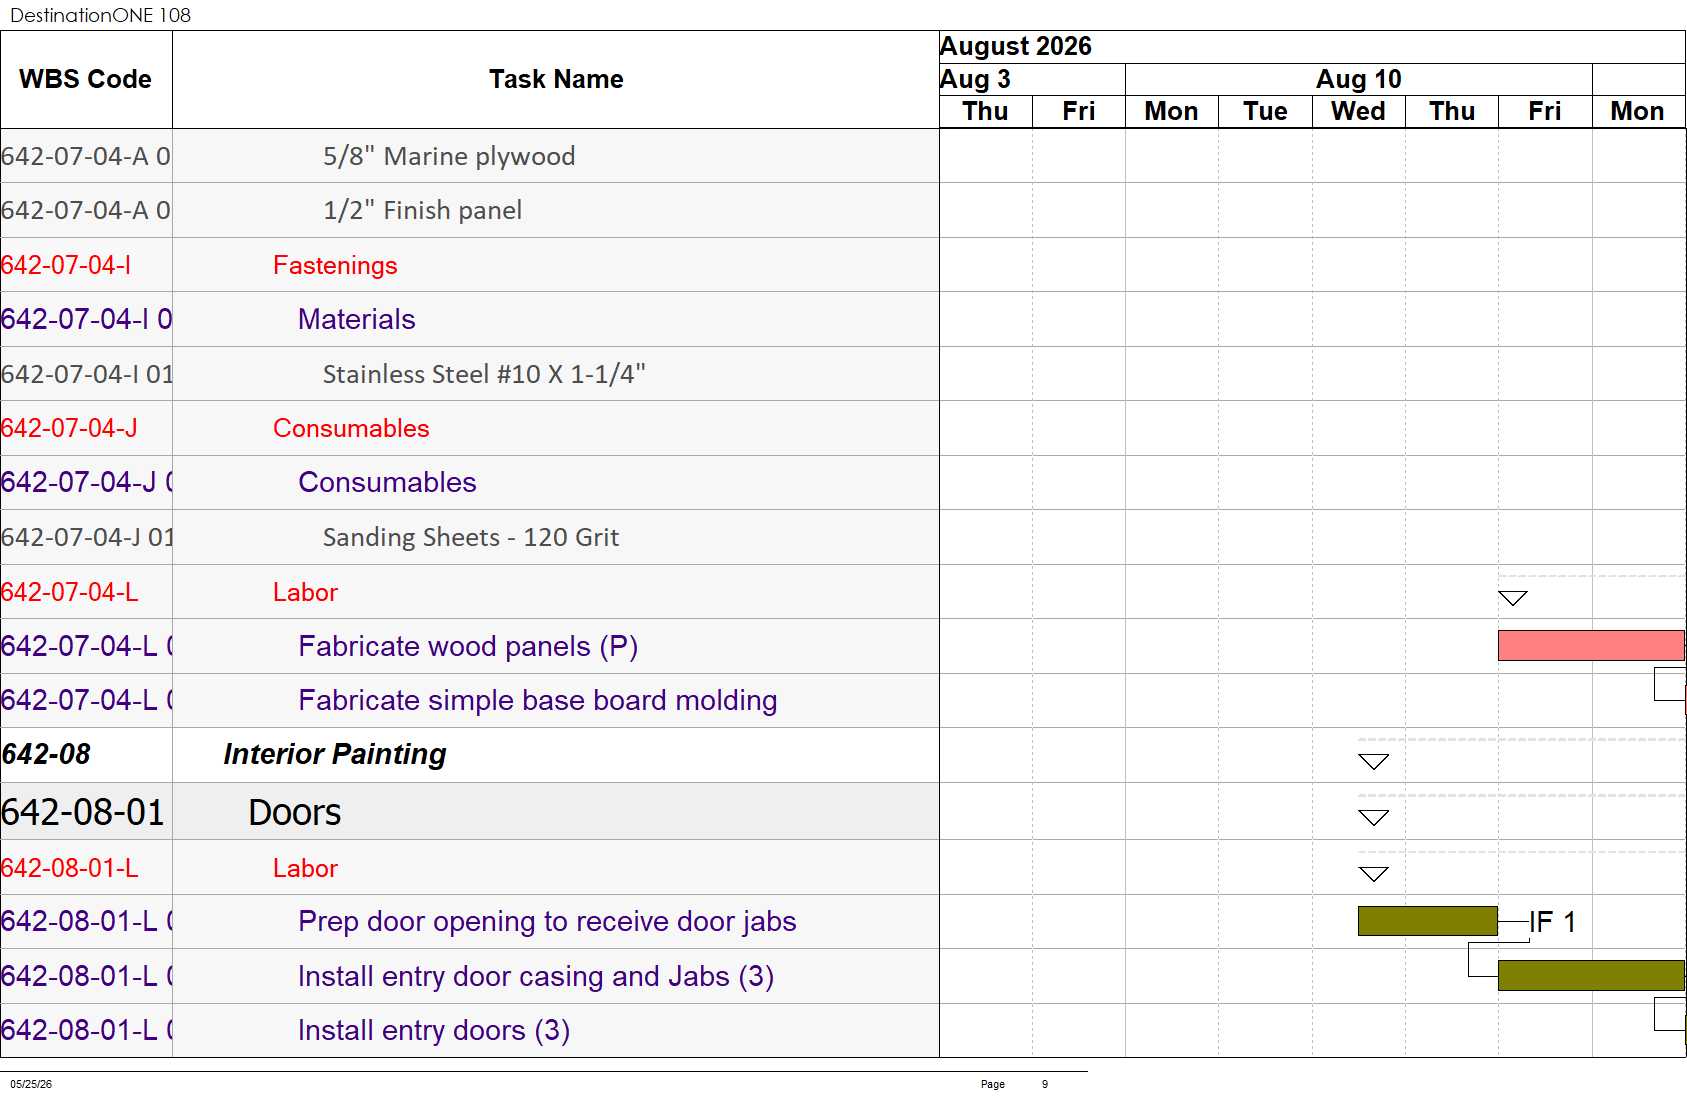The width and height of the screenshot is (1687, 1097).
Task: Click the 05/25/26 date footer
Action: coord(31,1084)
